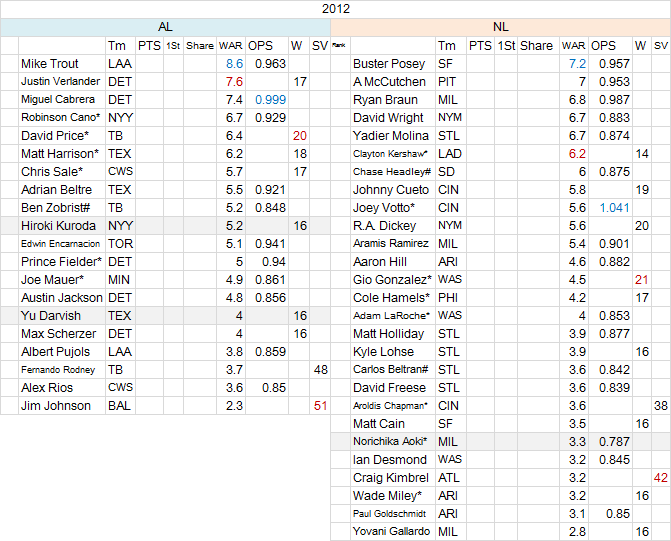Select the Wade Miley* name cell
The width and height of the screenshot is (671, 541).
coord(393,495)
